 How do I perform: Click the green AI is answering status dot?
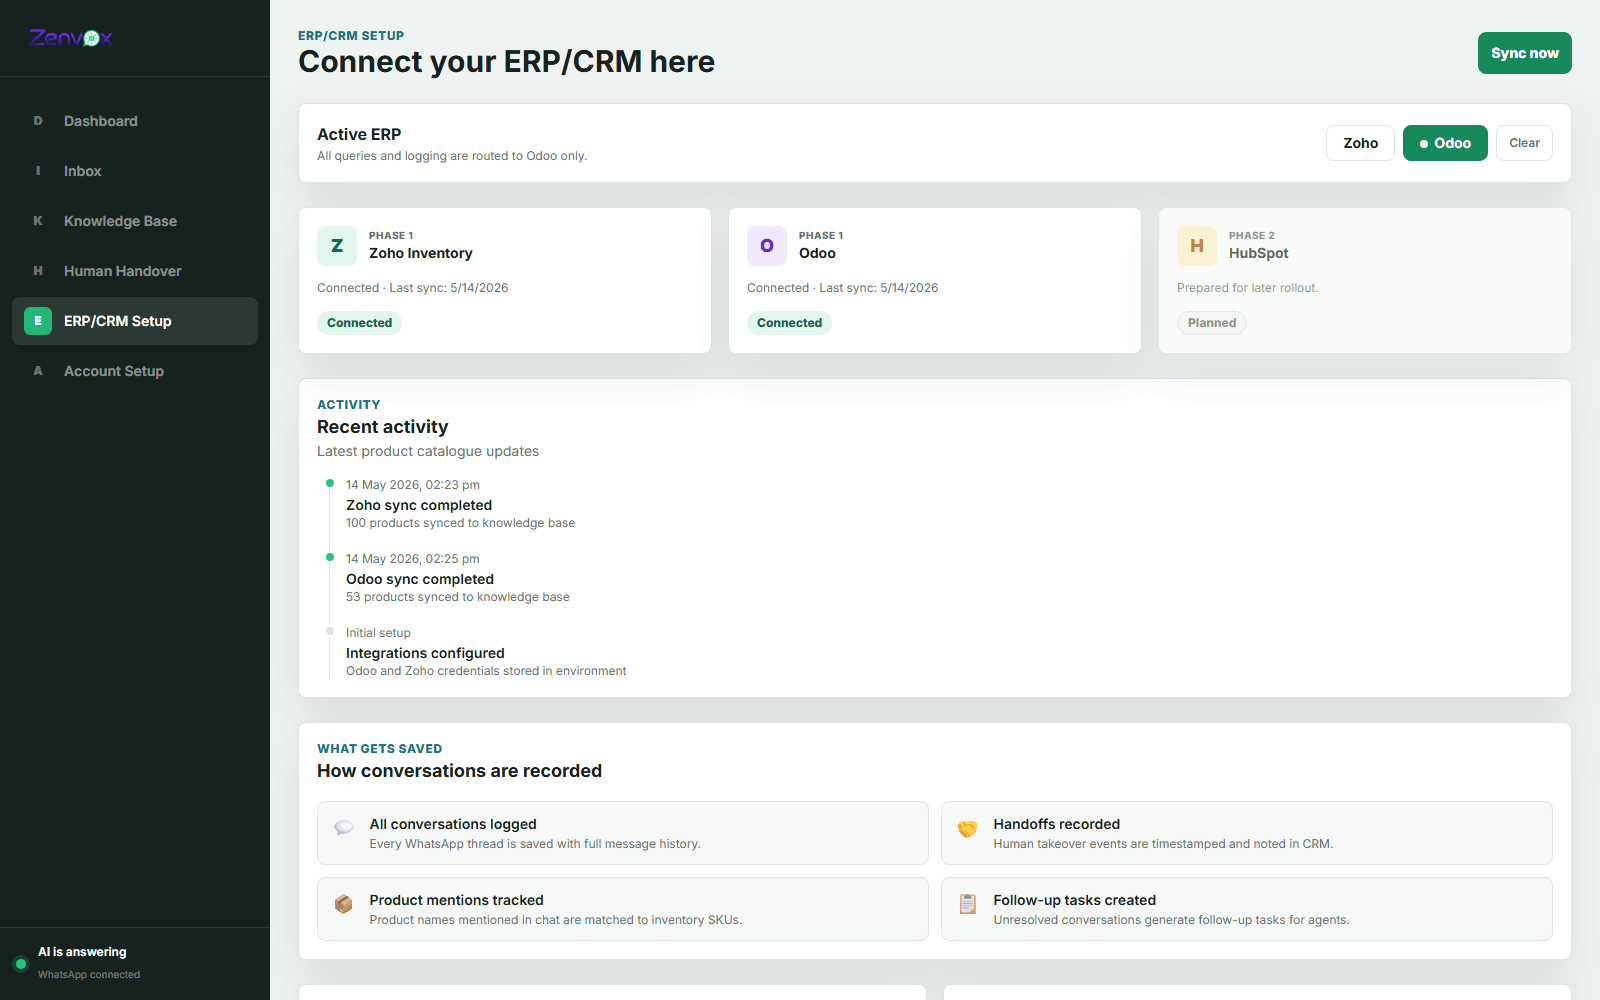(x=20, y=964)
